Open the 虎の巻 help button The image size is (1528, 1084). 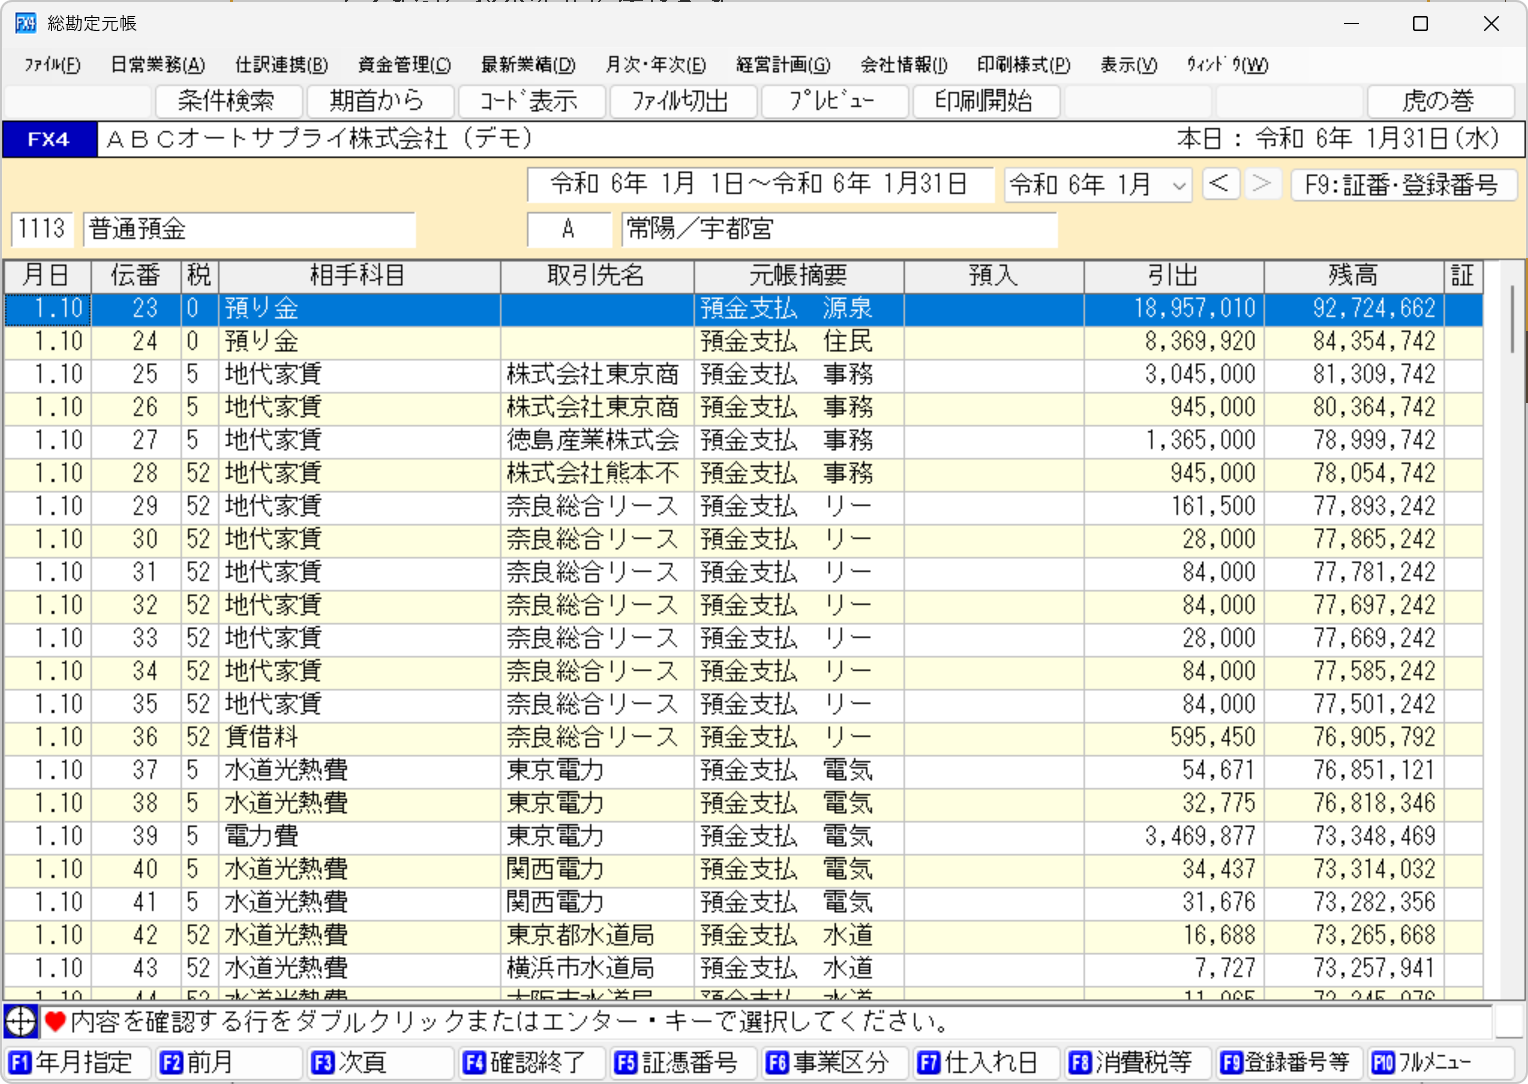(x=1437, y=101)
